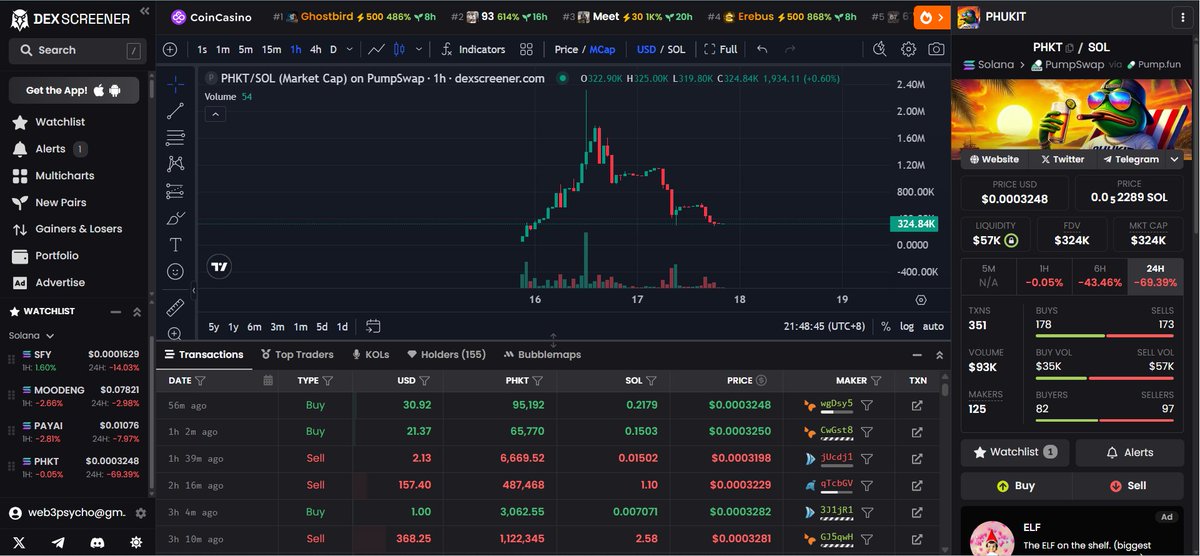Open transaction link for wgDsy5 row
This screenshot has width=1200, height=556.
point(917,405)
